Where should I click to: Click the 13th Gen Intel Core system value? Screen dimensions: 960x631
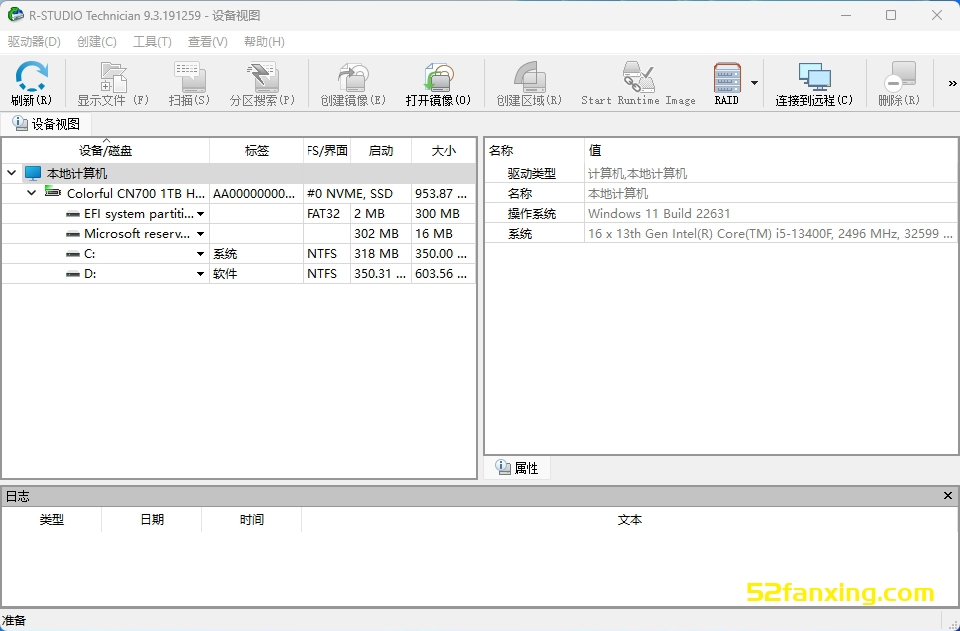click(770, 234)
